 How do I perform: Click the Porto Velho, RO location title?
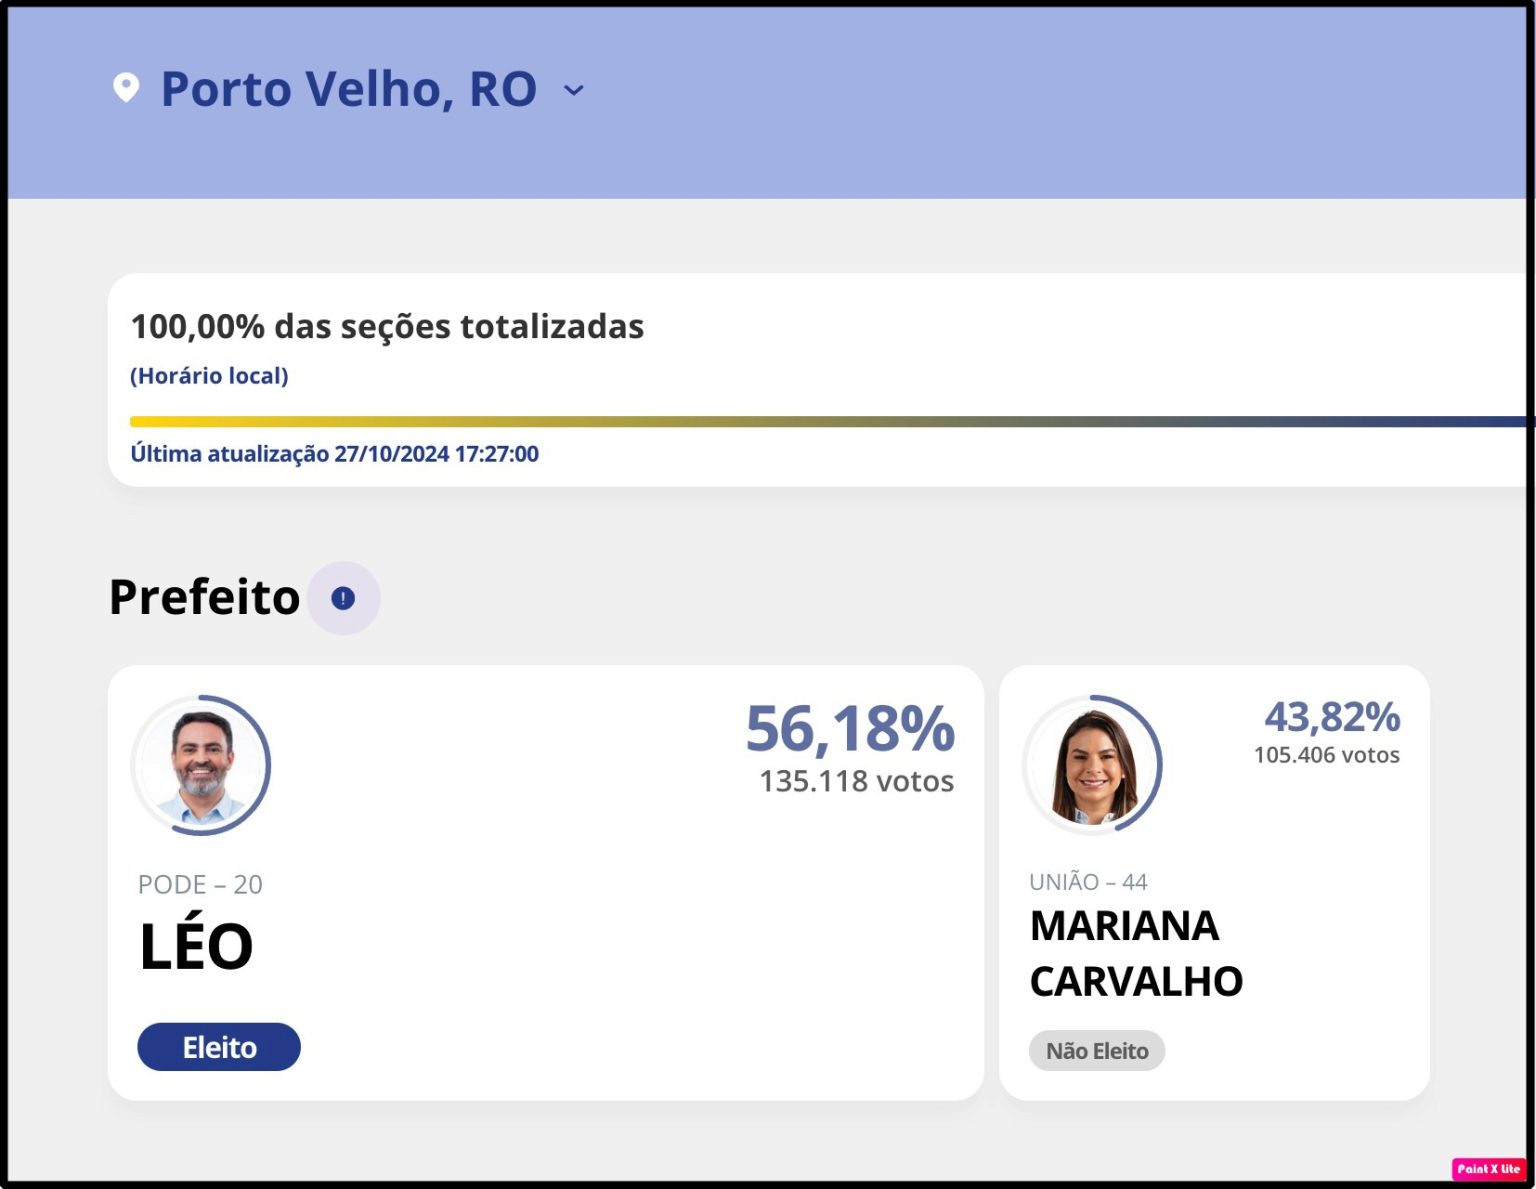pyautogui.click(x=348, y=89)
